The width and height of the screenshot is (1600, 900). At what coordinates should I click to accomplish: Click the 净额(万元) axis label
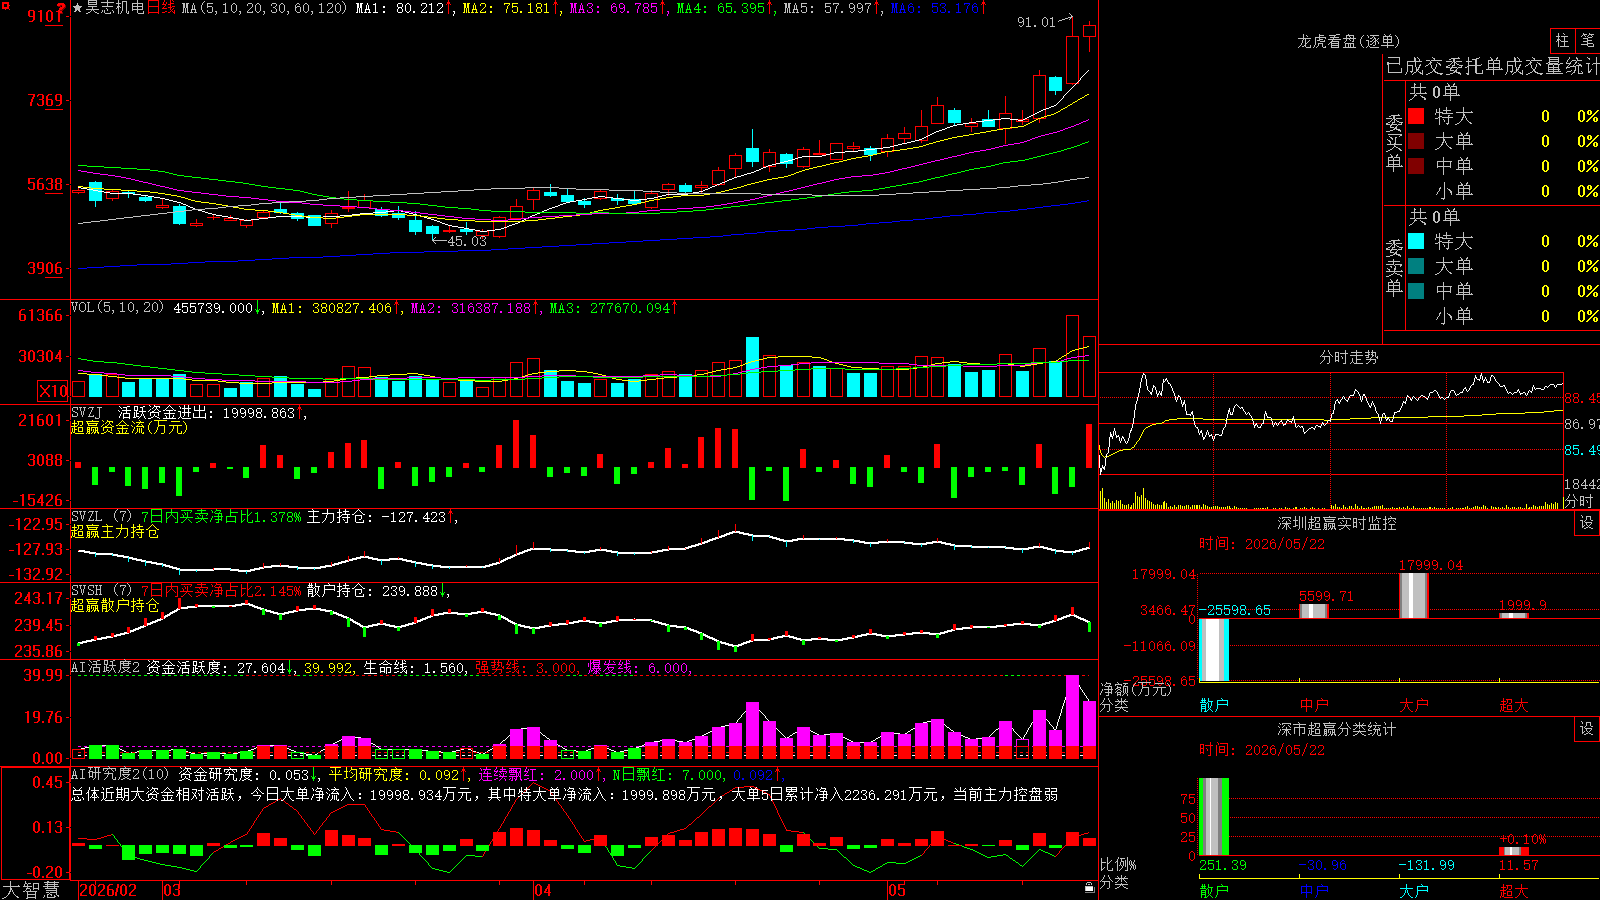pos(1136,689)
